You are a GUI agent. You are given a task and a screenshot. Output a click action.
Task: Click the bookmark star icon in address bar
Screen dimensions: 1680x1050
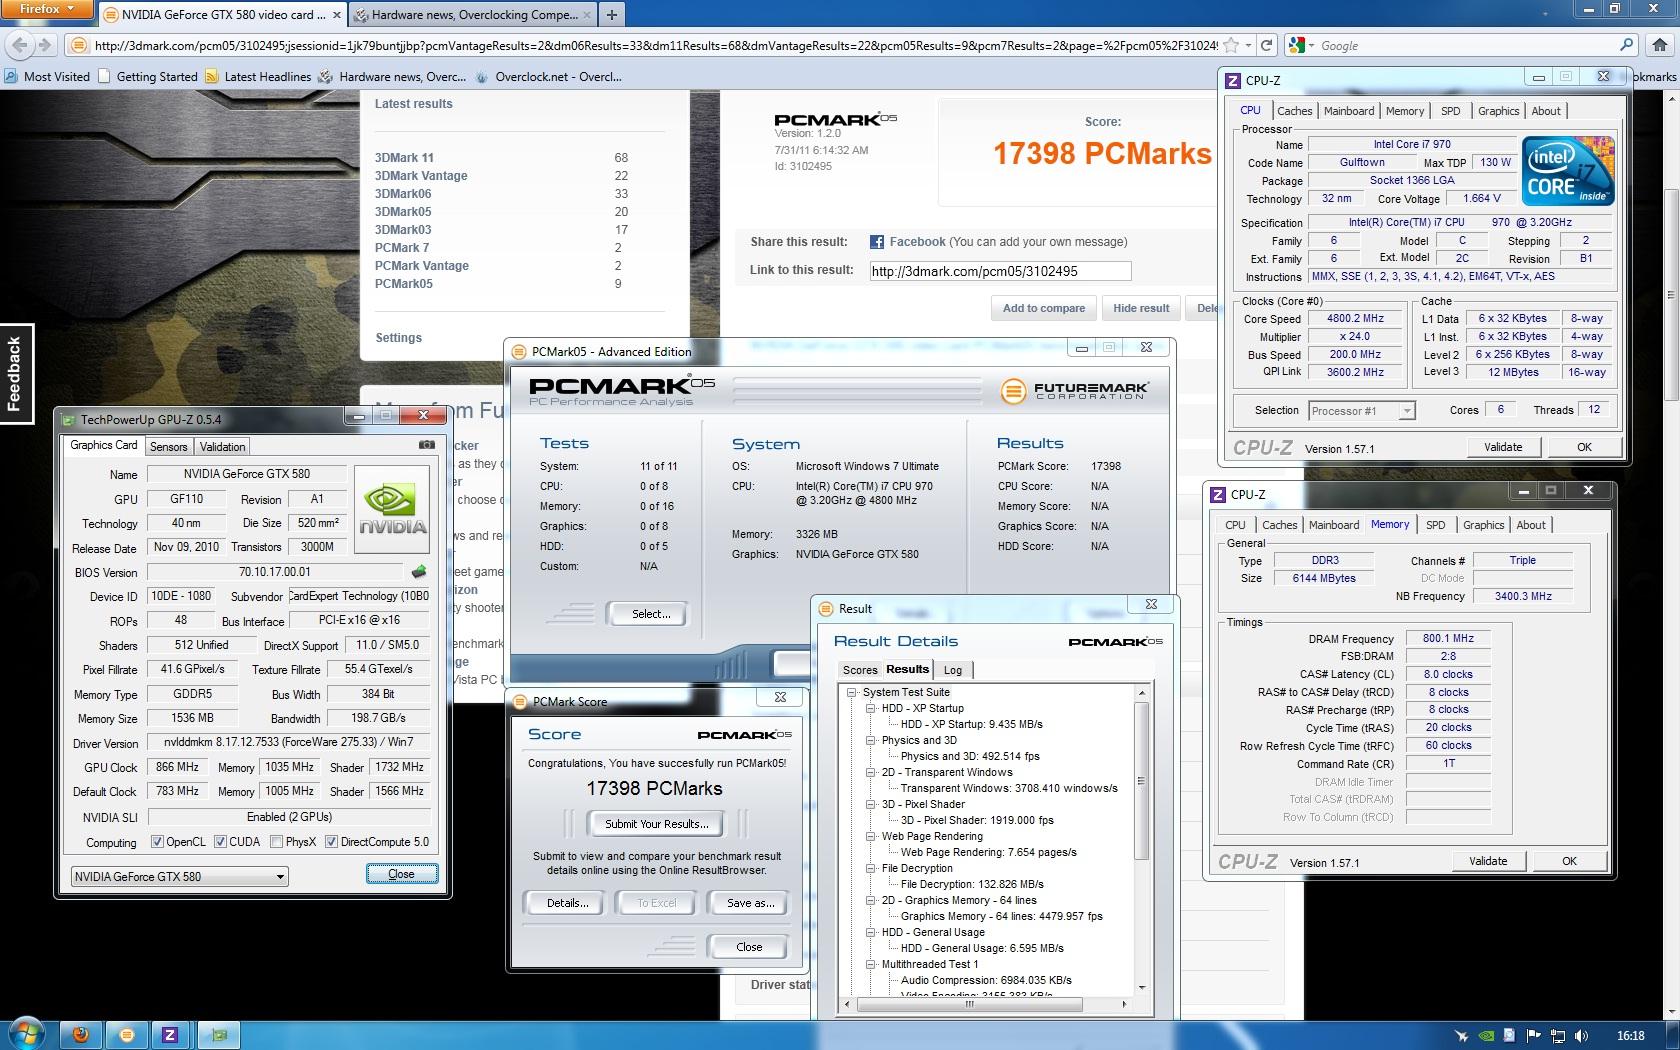(x=1232, y=45)
